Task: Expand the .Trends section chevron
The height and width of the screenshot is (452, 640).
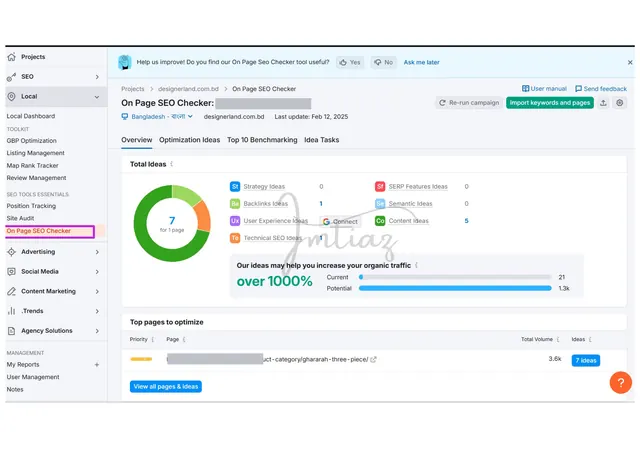Action: 97,311
